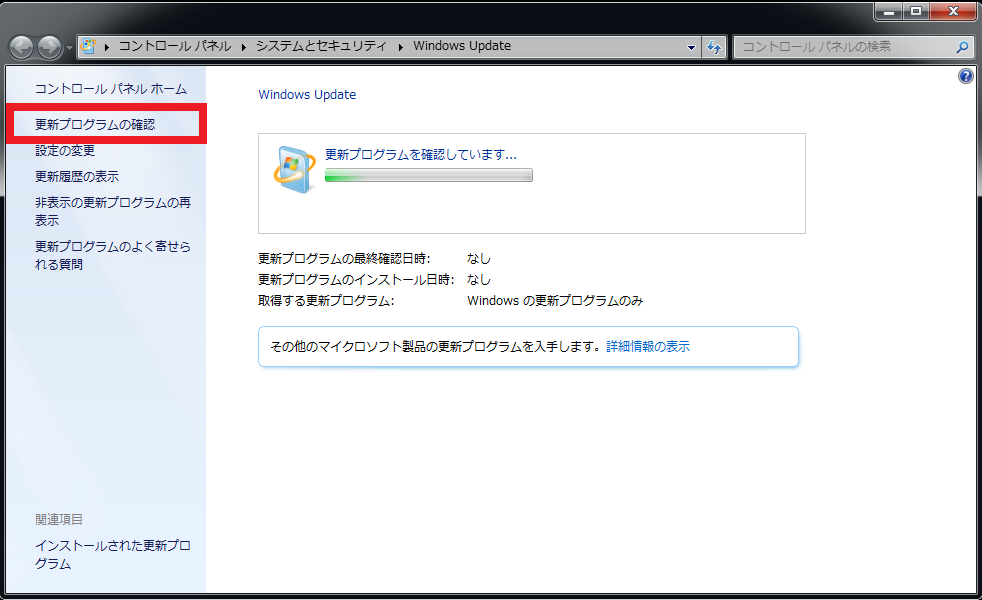982x600 pixels.
Task: Click the なし value next to 更新プログラムのインストール日時:
Action: pyautogui.click(x=479, y=280)
